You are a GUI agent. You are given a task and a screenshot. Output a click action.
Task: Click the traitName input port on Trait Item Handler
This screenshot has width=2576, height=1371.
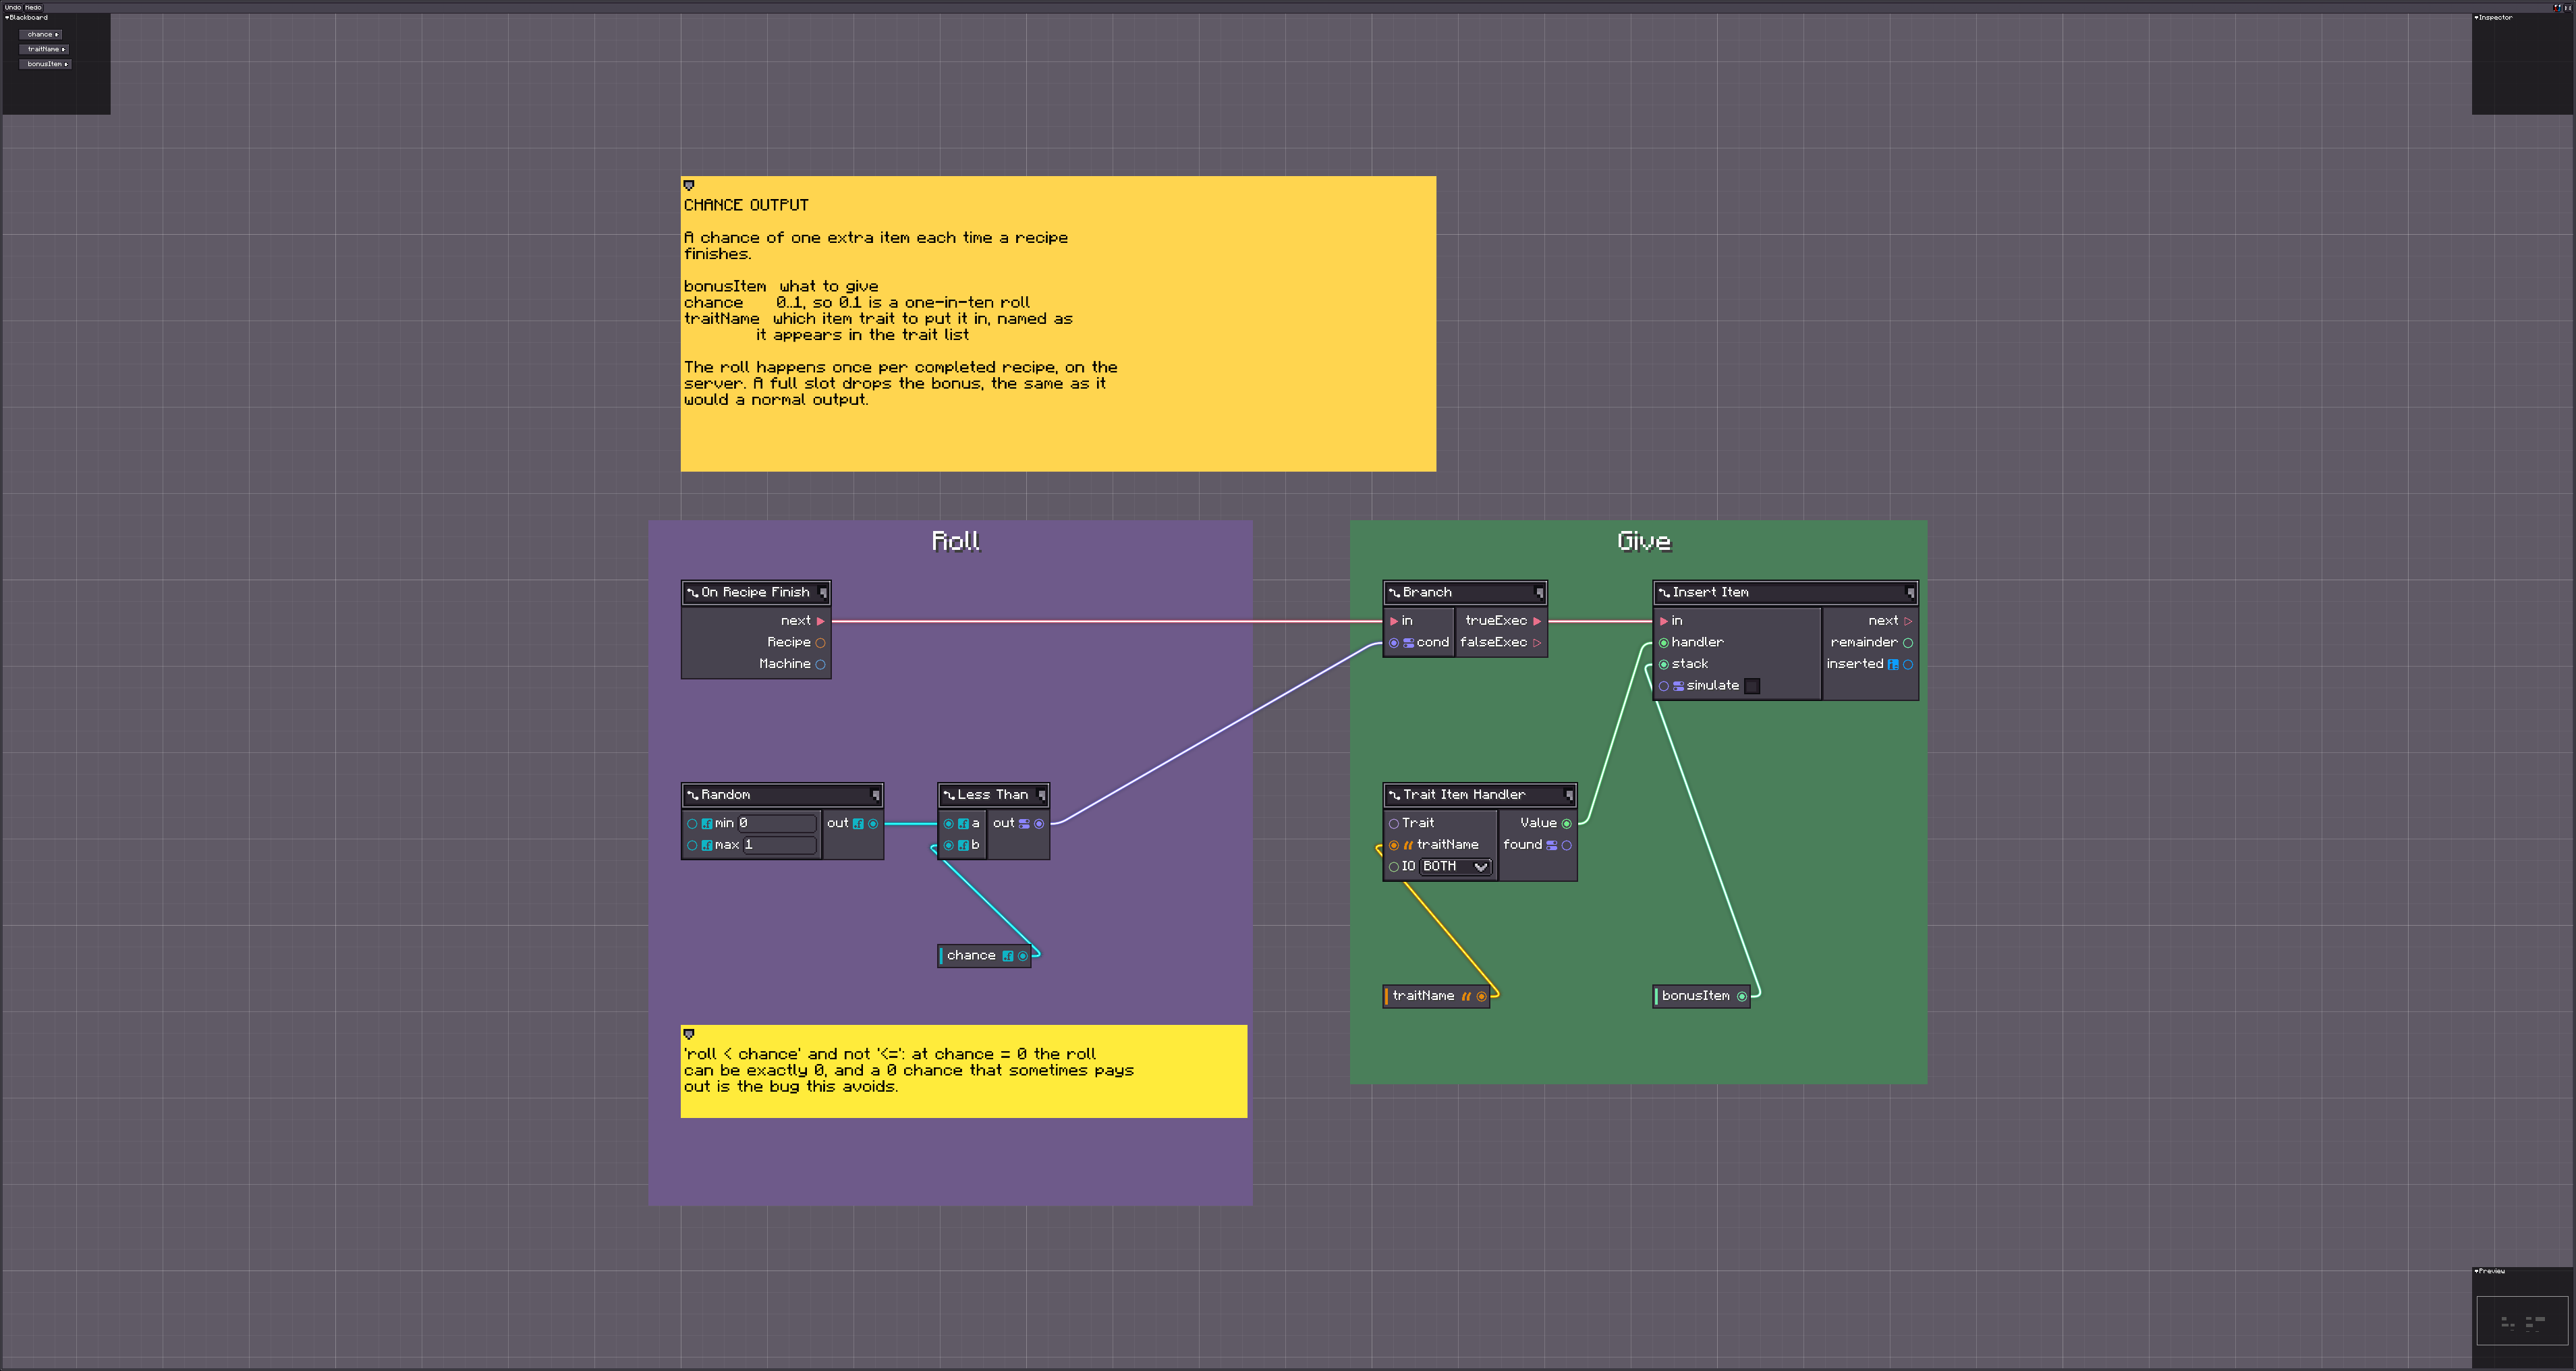(x=1394, y=846)
